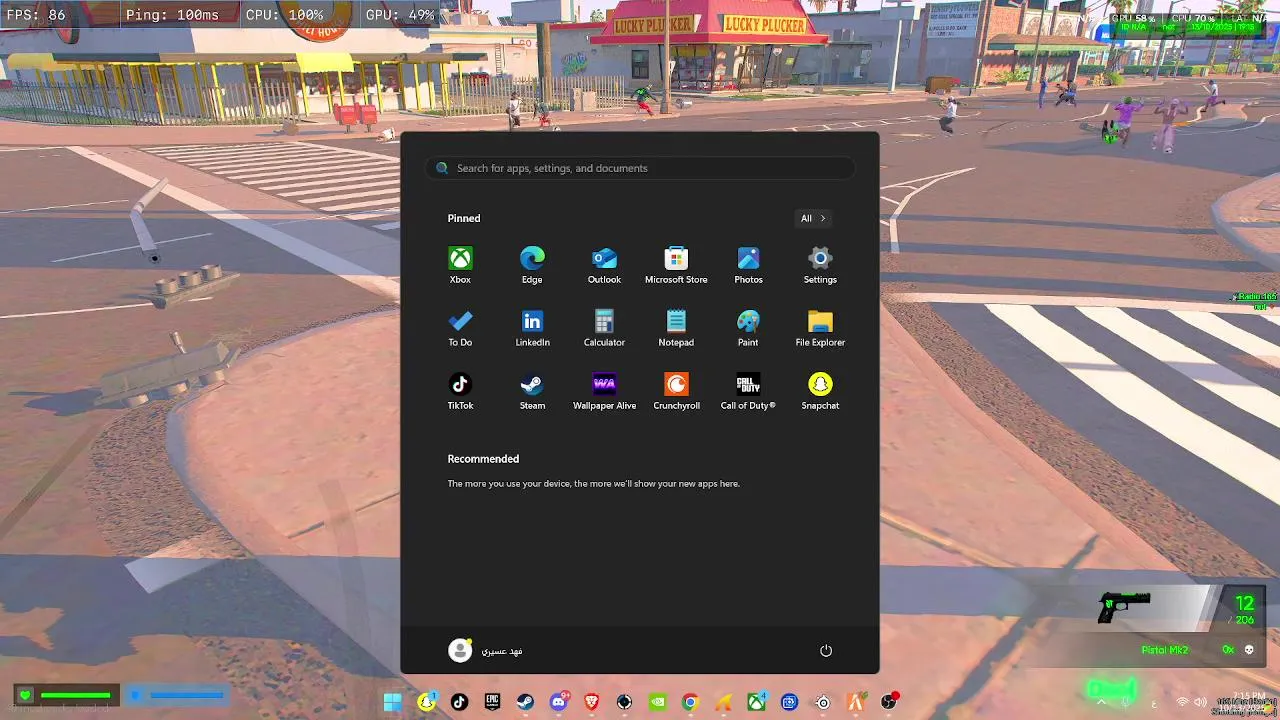Open the Wi-Fi network tray icon

1182,702
